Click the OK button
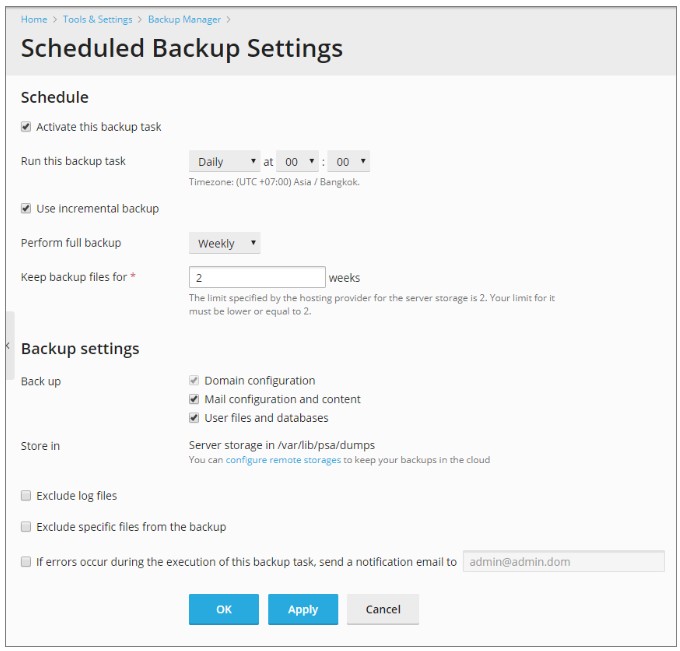 224,609
